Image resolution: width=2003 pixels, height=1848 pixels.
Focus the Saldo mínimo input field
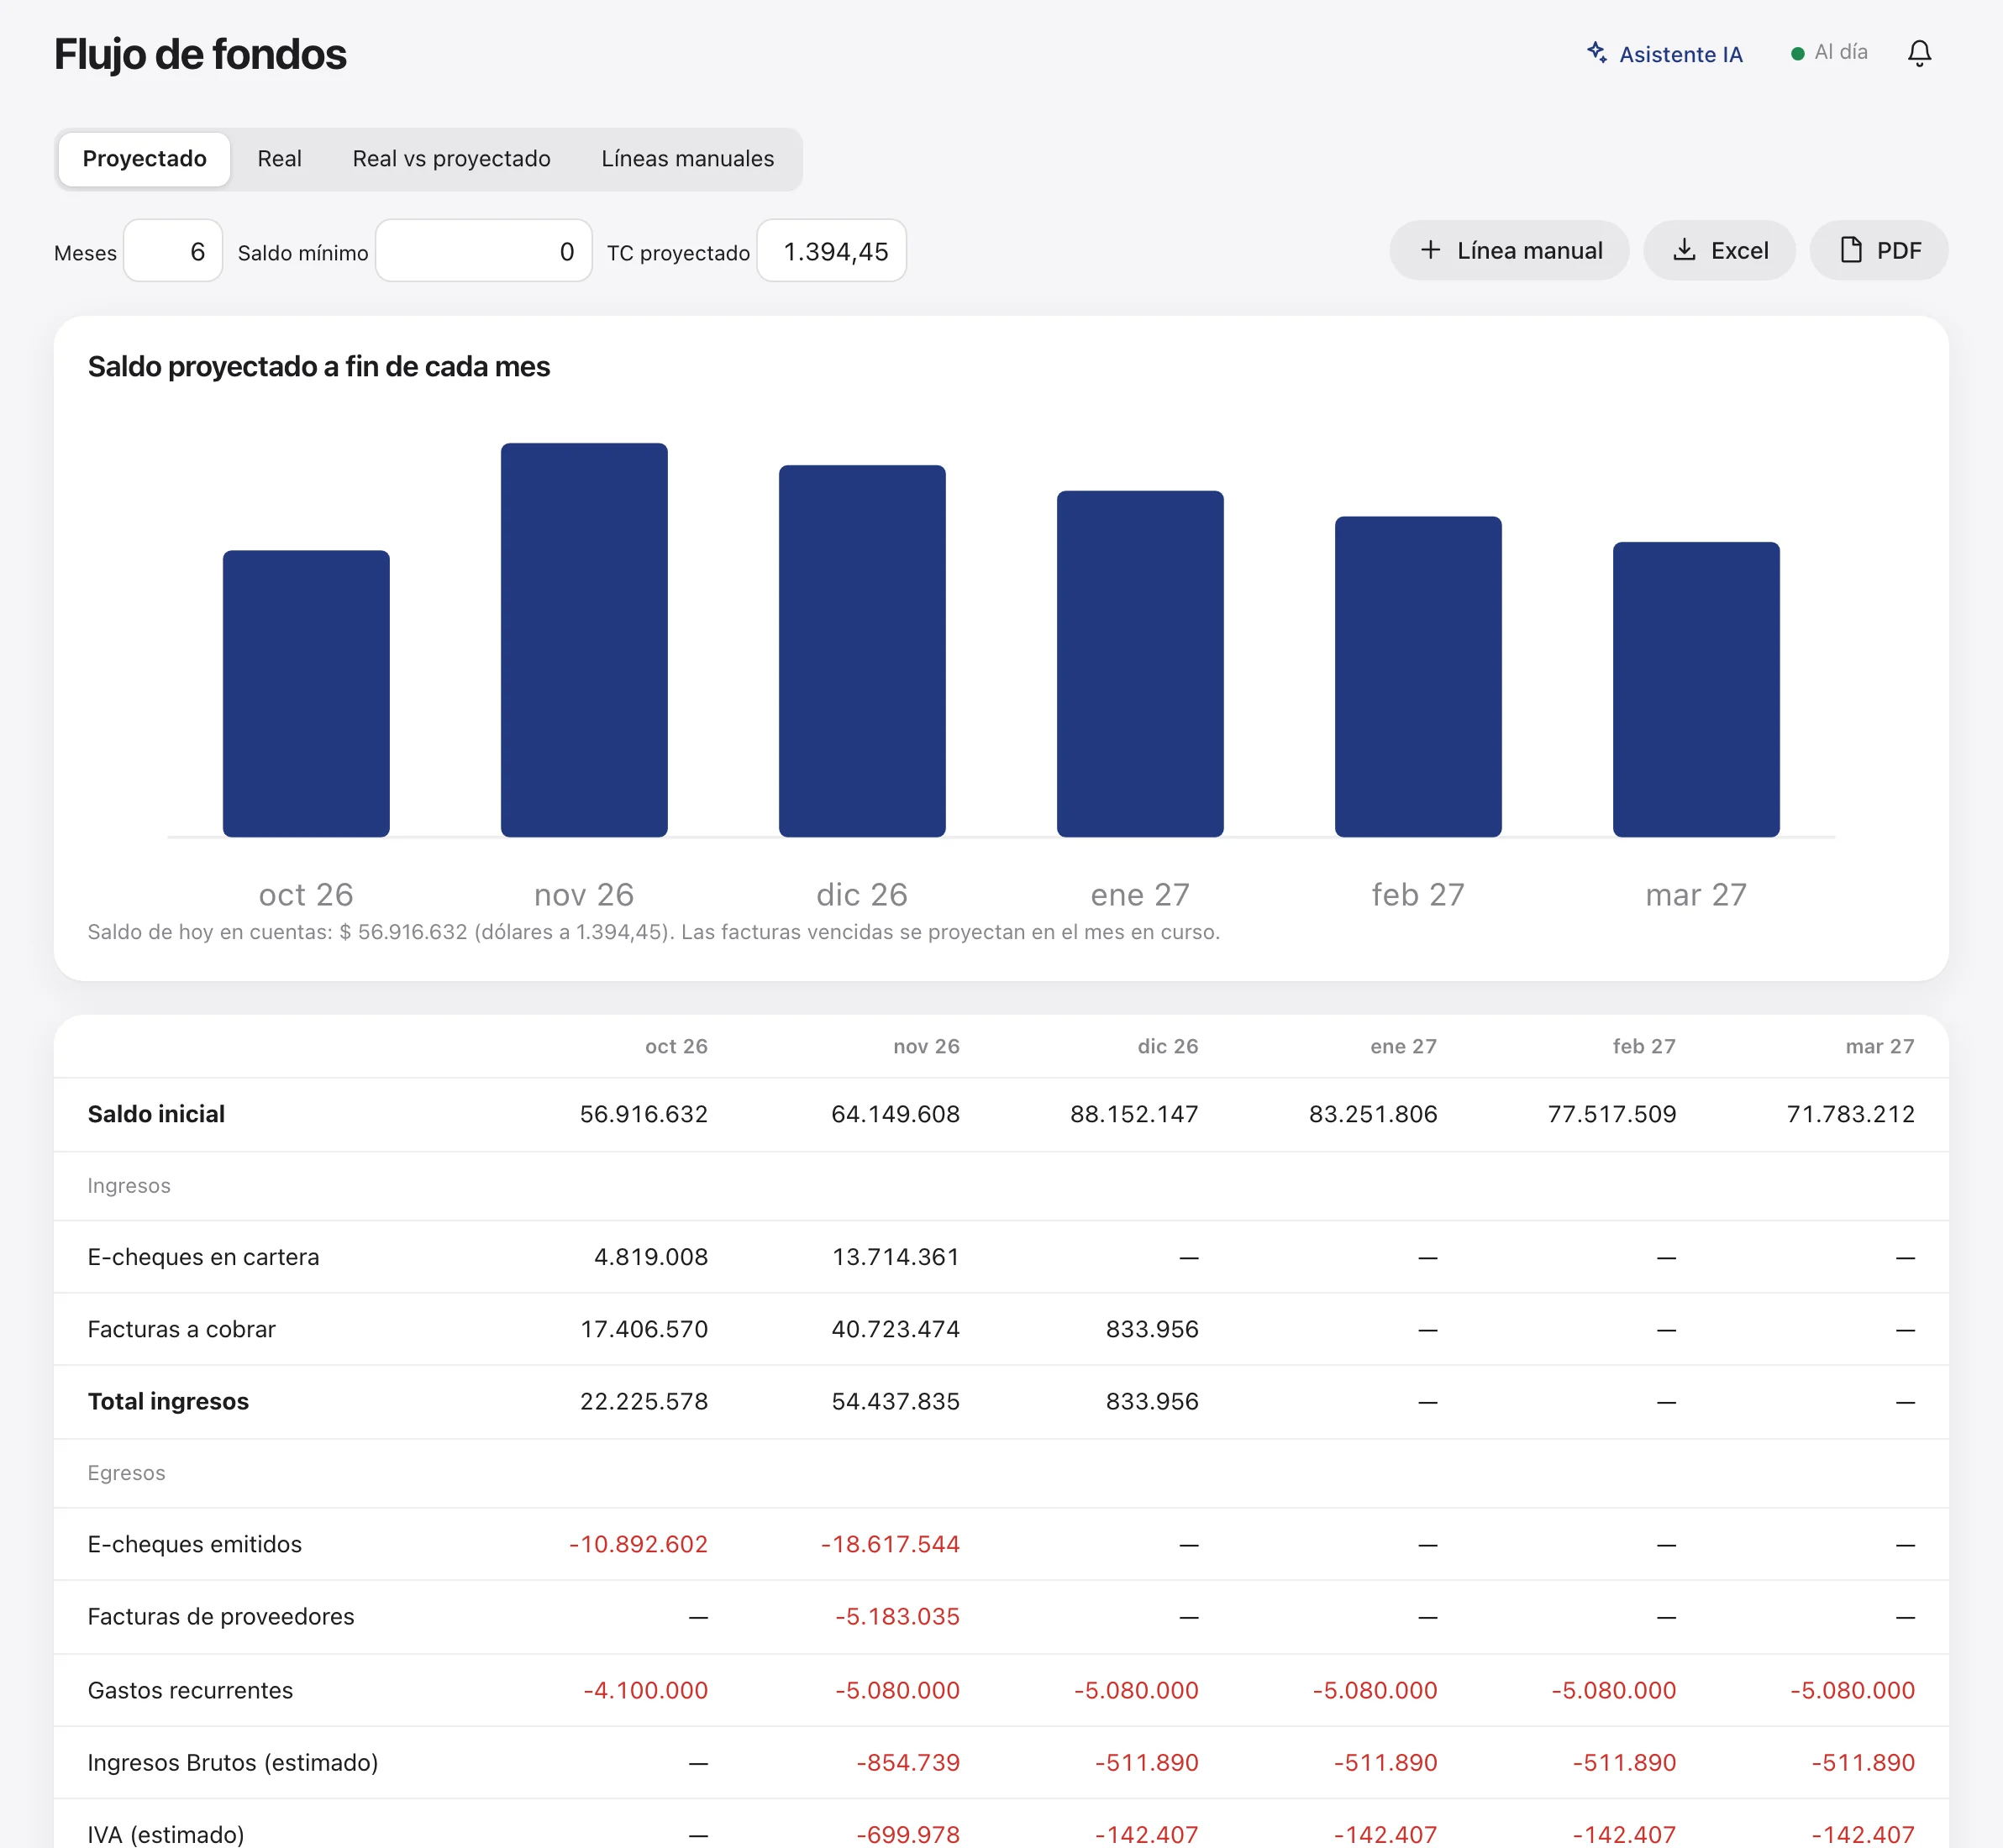tap(483, 251)
